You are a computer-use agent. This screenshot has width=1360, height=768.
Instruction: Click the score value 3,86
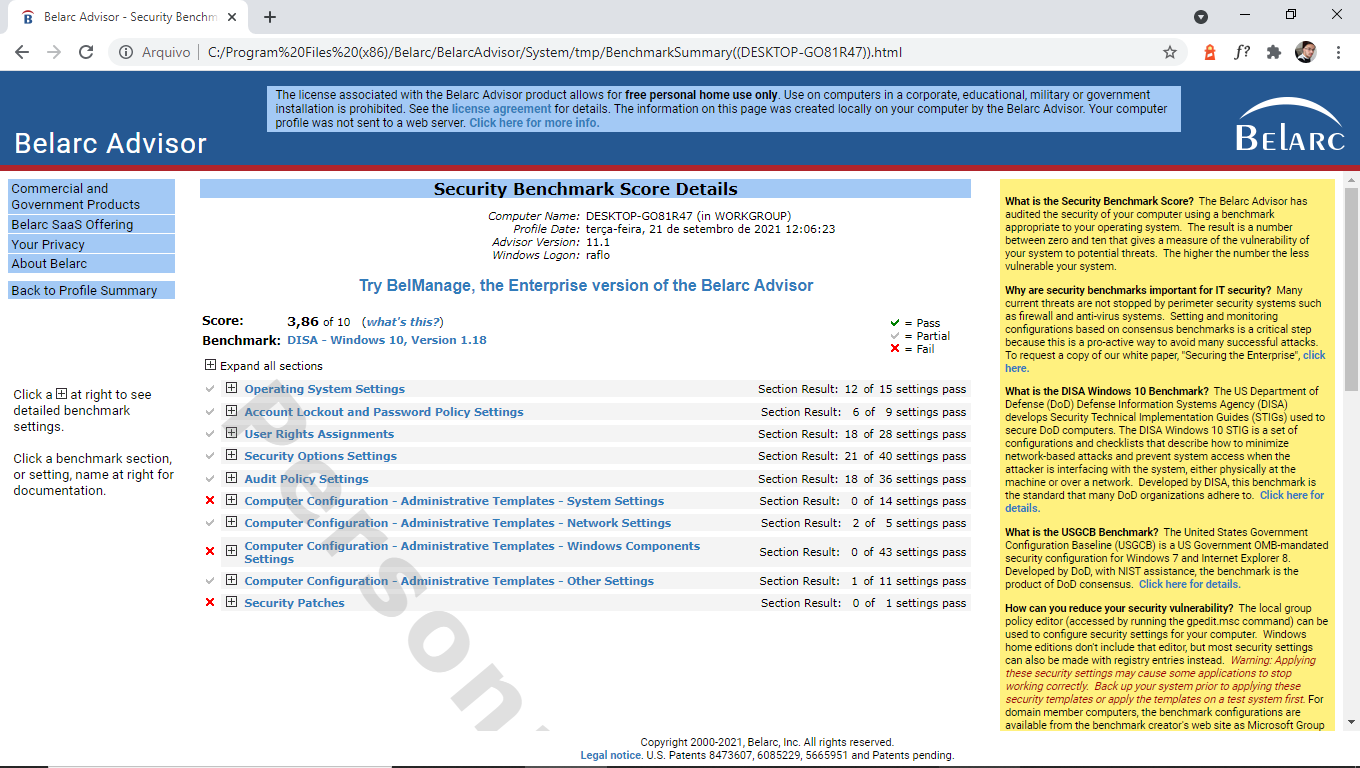click(303, 322)
